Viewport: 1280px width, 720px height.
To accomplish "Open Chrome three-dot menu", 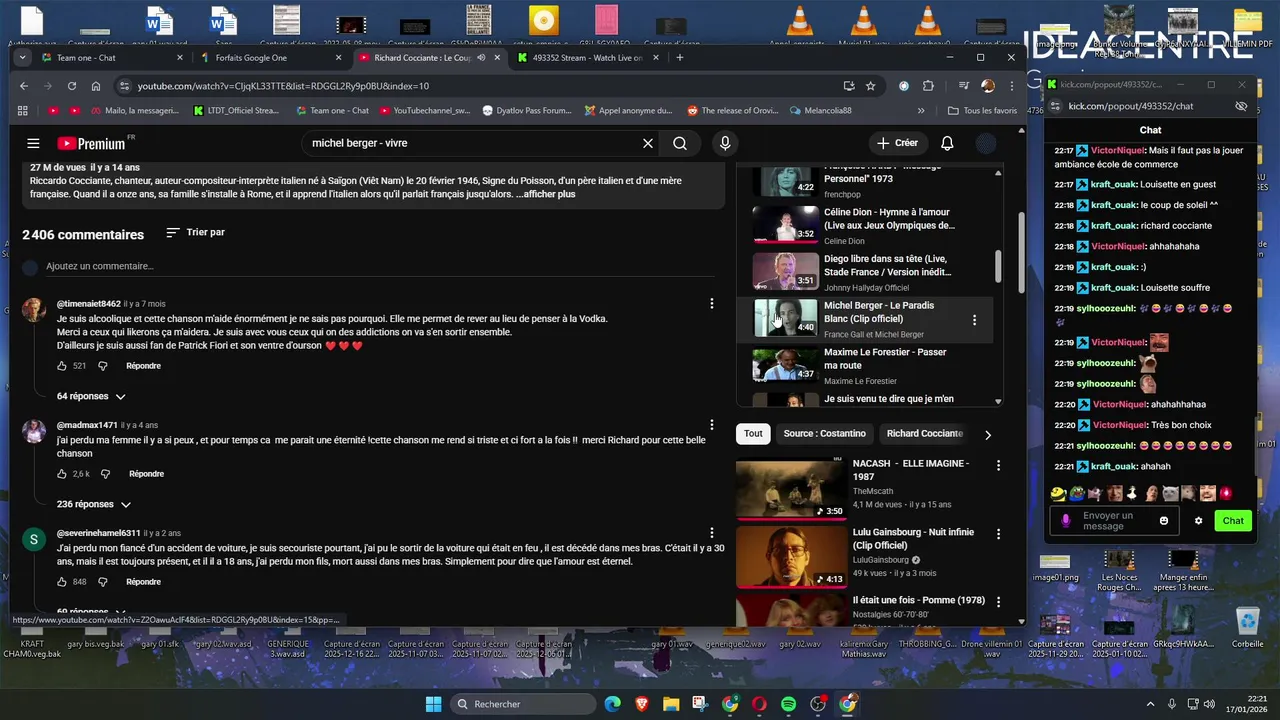I will click(1011, 86).
